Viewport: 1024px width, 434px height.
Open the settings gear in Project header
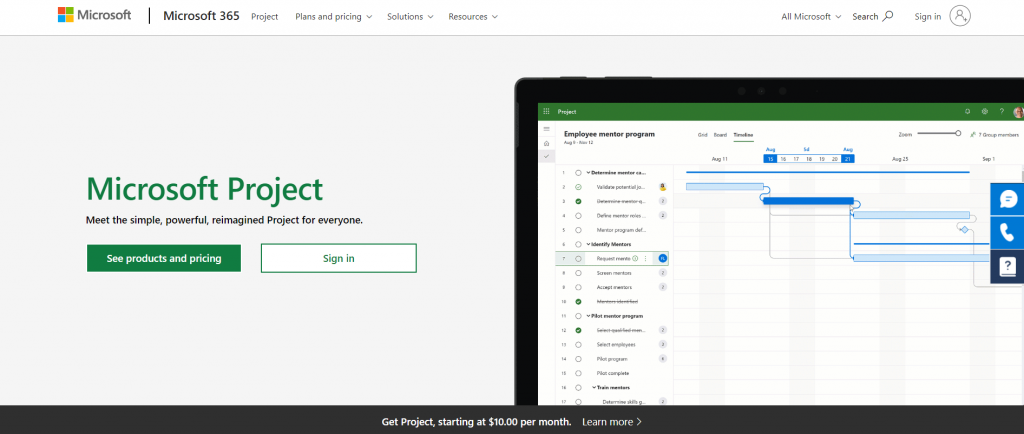coord(985,112)
